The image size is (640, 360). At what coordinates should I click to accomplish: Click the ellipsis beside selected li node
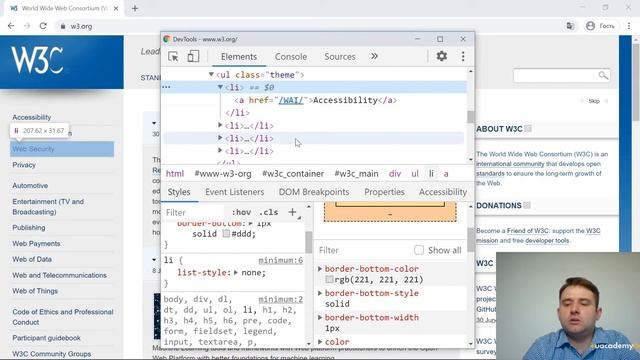tap(166, 87)
